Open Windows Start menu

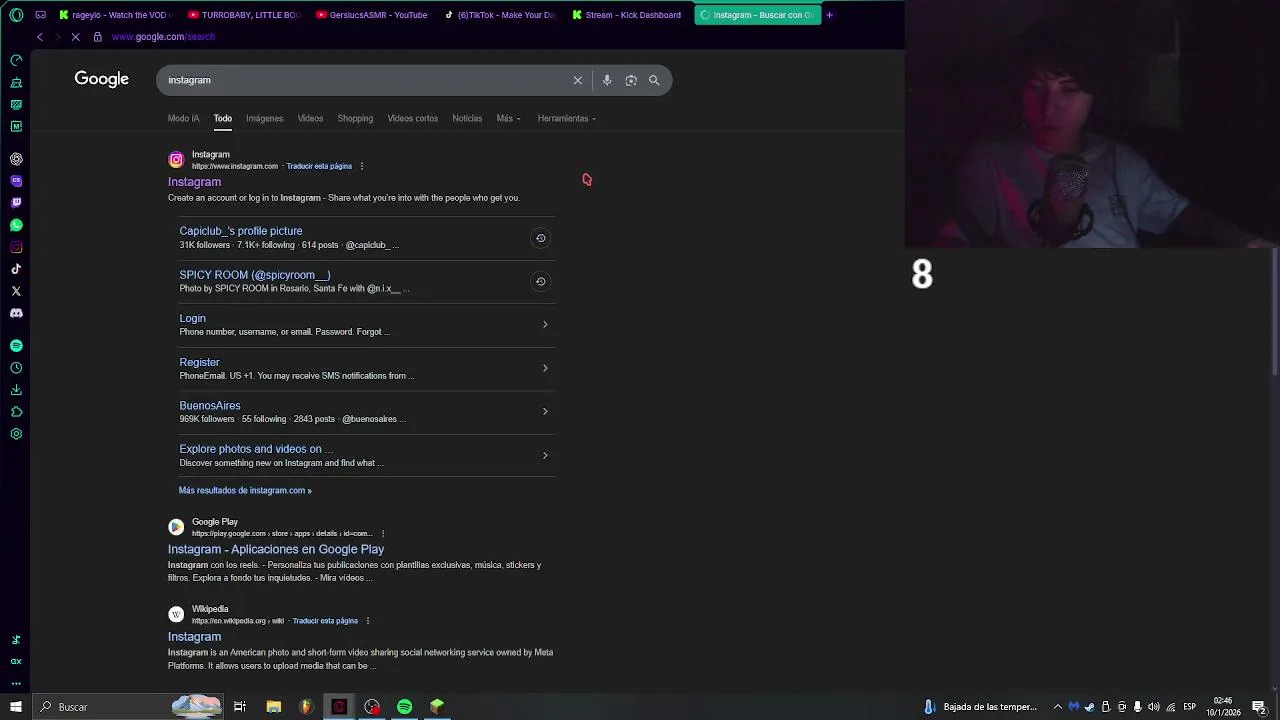click(x=15, y=707)
